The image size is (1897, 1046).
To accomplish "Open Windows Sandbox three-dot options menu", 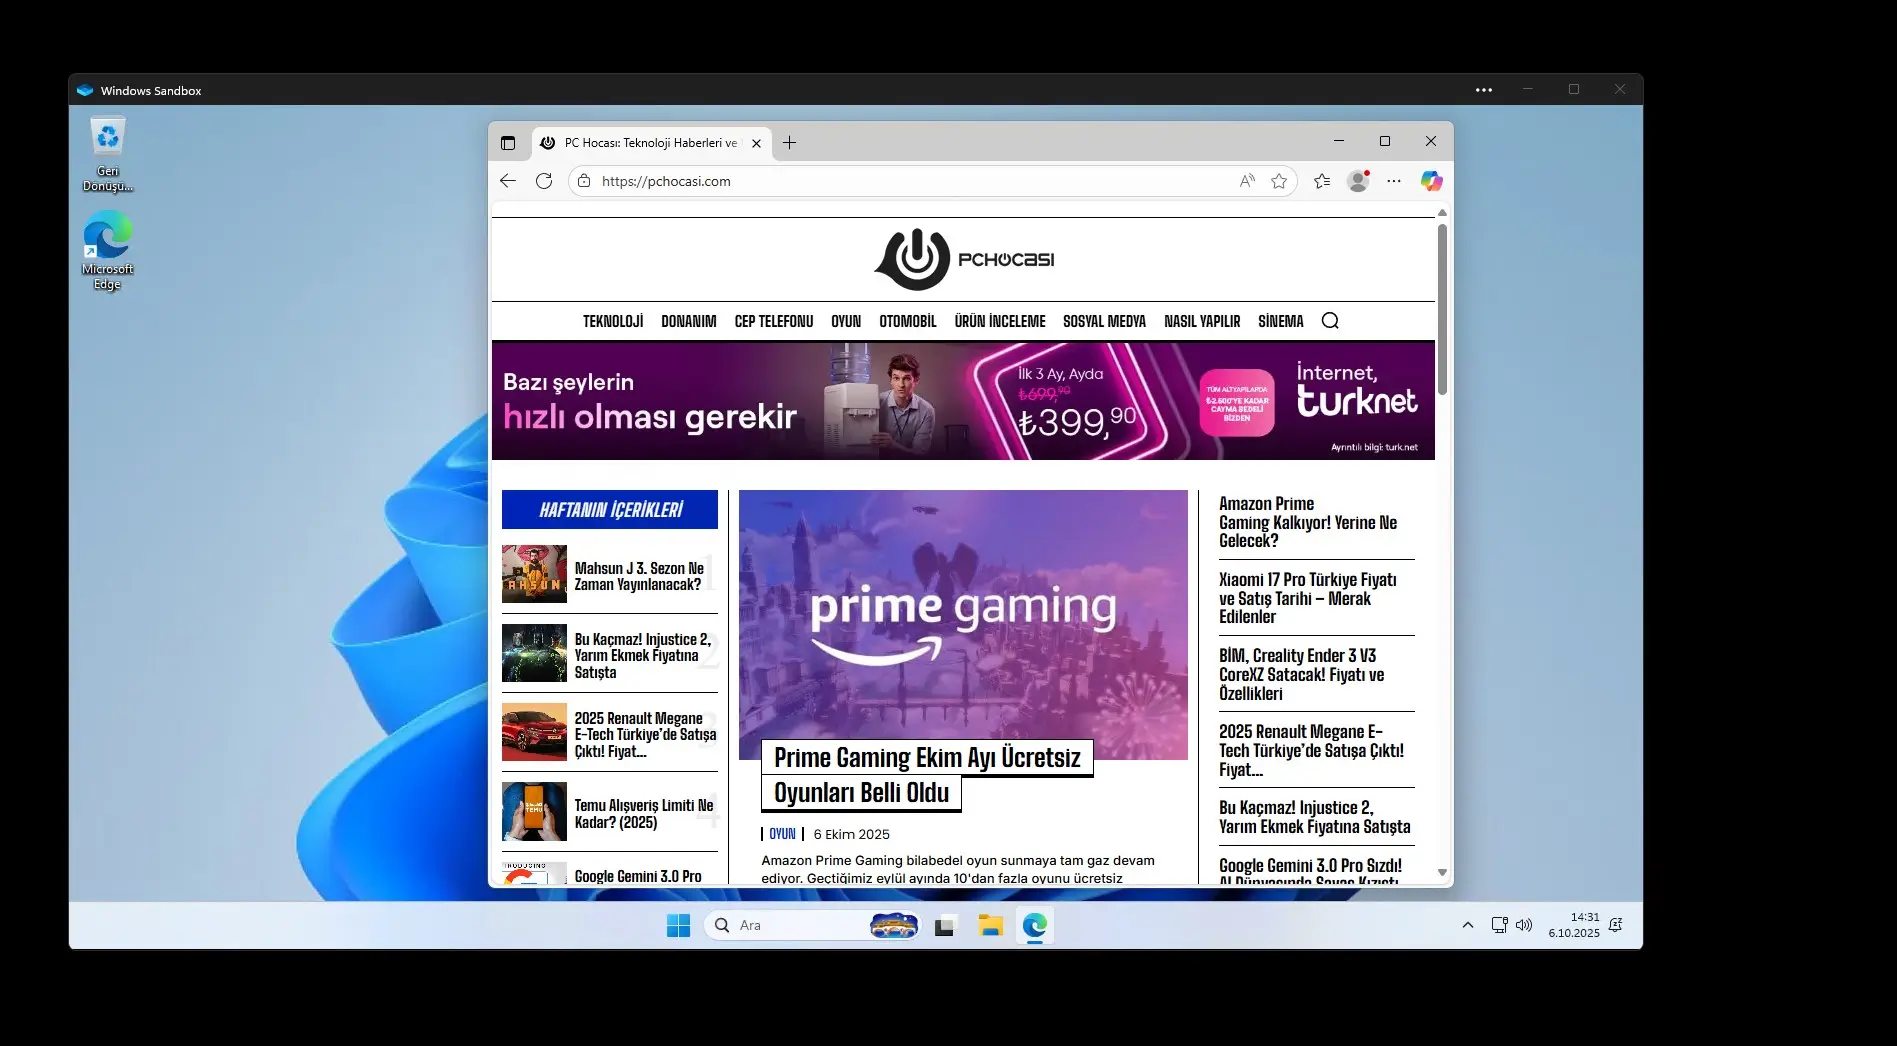I will click(x=1484, y=90).
